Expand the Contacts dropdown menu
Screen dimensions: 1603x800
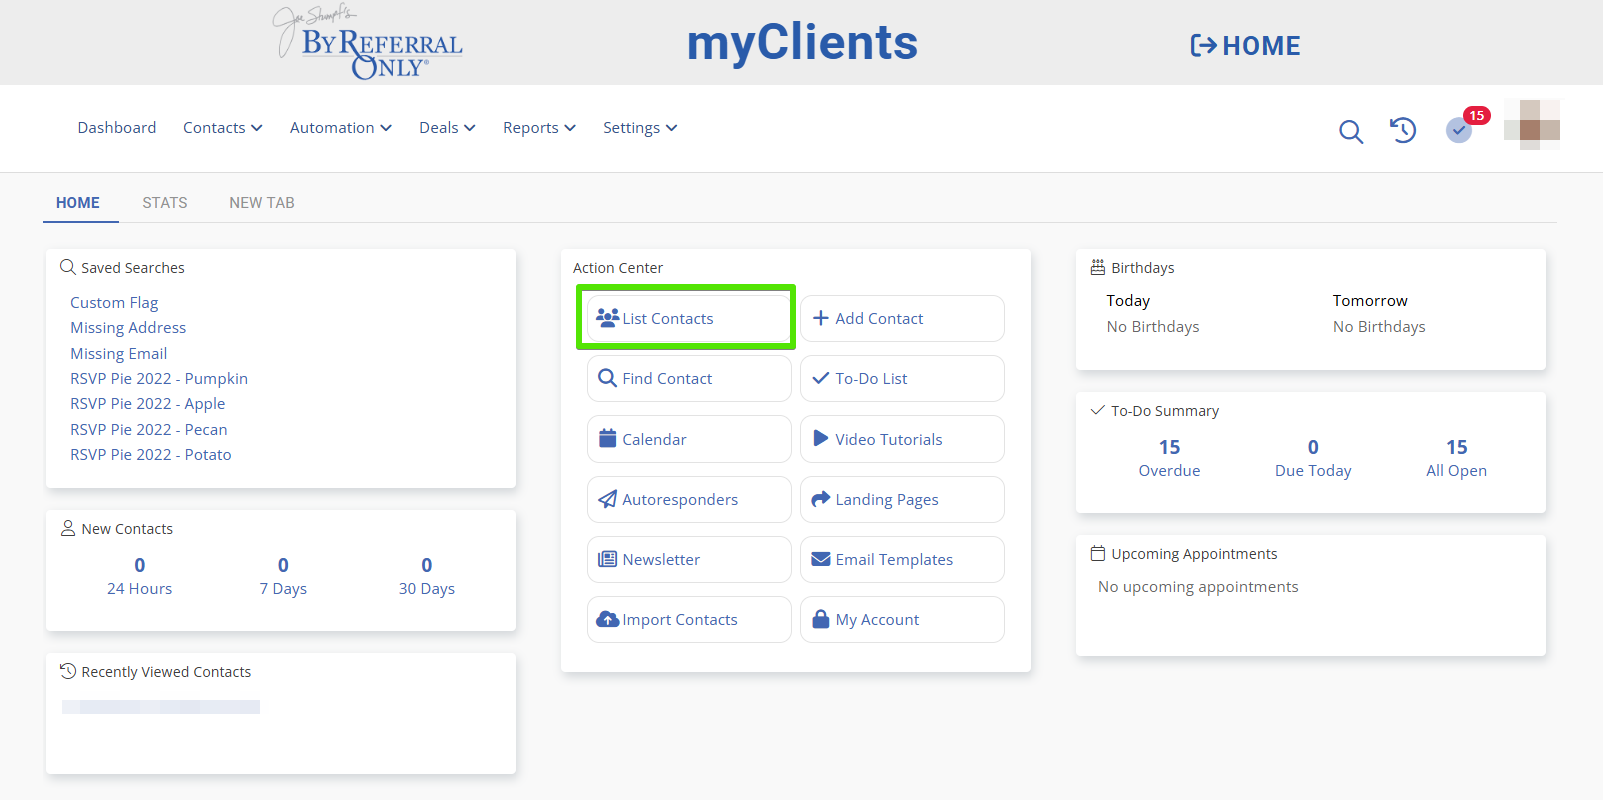(222, 128)
